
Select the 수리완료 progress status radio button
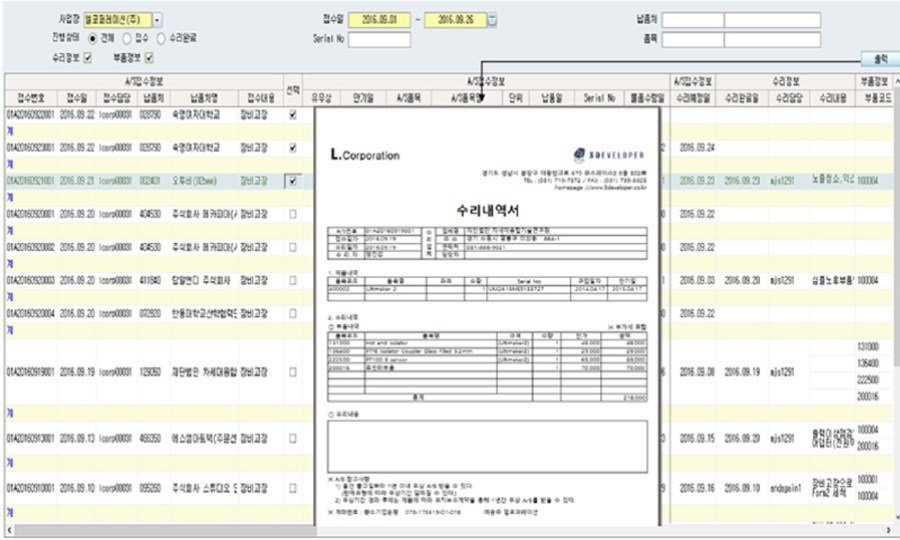pos(161,38)
